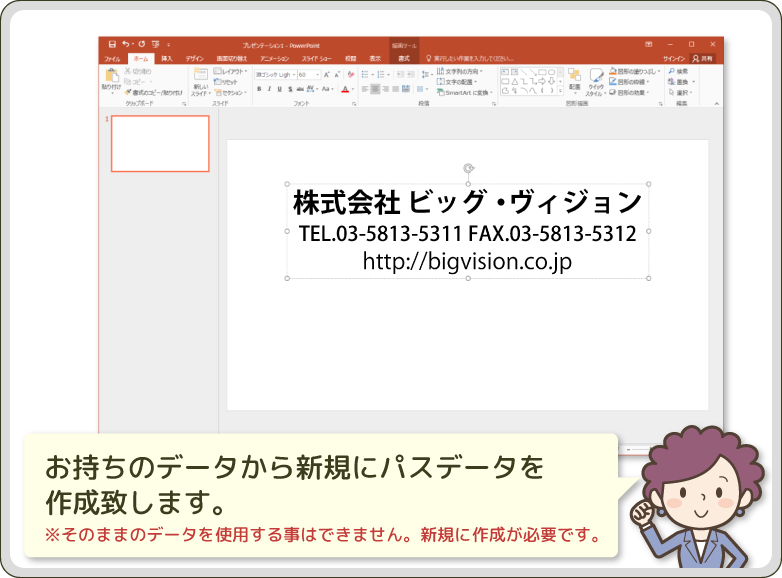Click the Shape Effects (図形の効果) icon
This screenshot has height=578, width=782.
pyautogui.click(x=613, y=93)
